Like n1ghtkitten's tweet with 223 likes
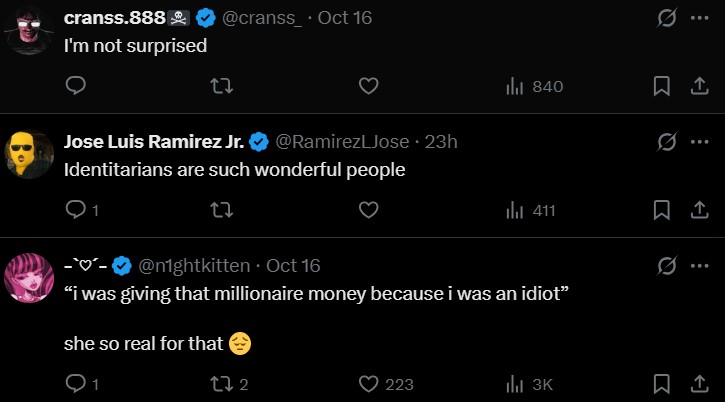Screen dimensions: 725x402 (x=368, y=384)
